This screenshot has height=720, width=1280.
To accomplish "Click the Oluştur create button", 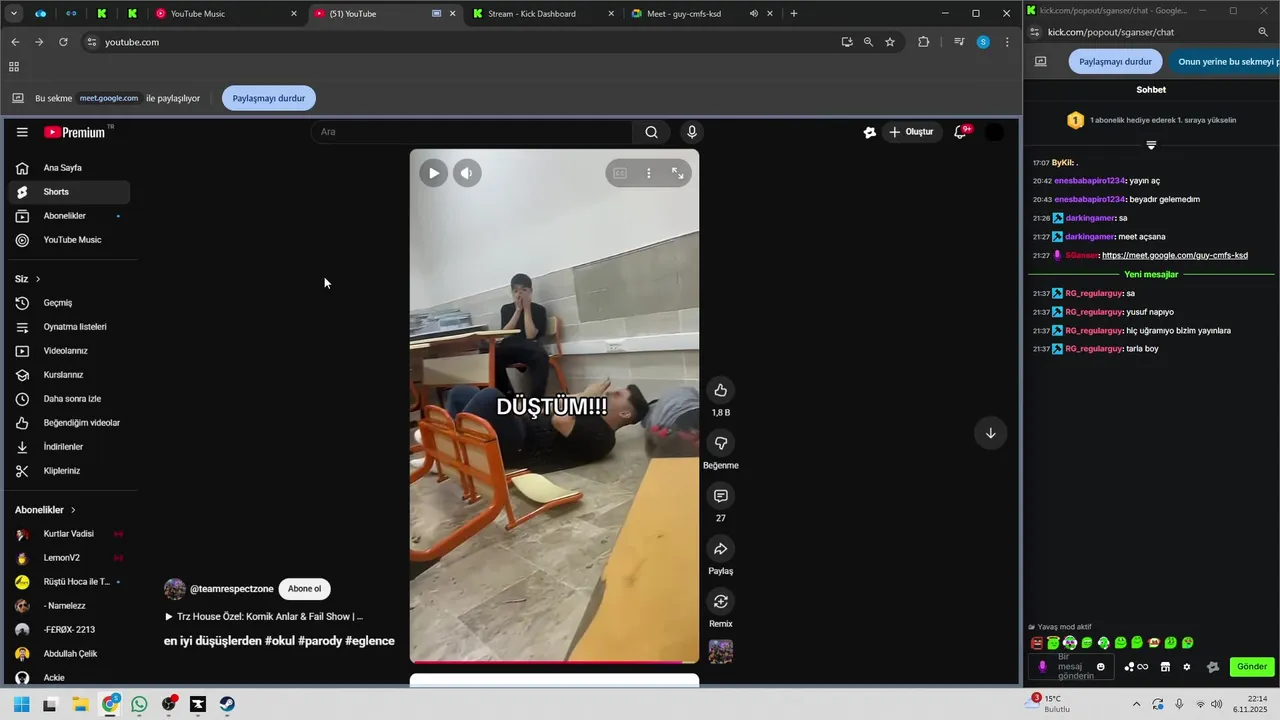I will click(911, 132).
